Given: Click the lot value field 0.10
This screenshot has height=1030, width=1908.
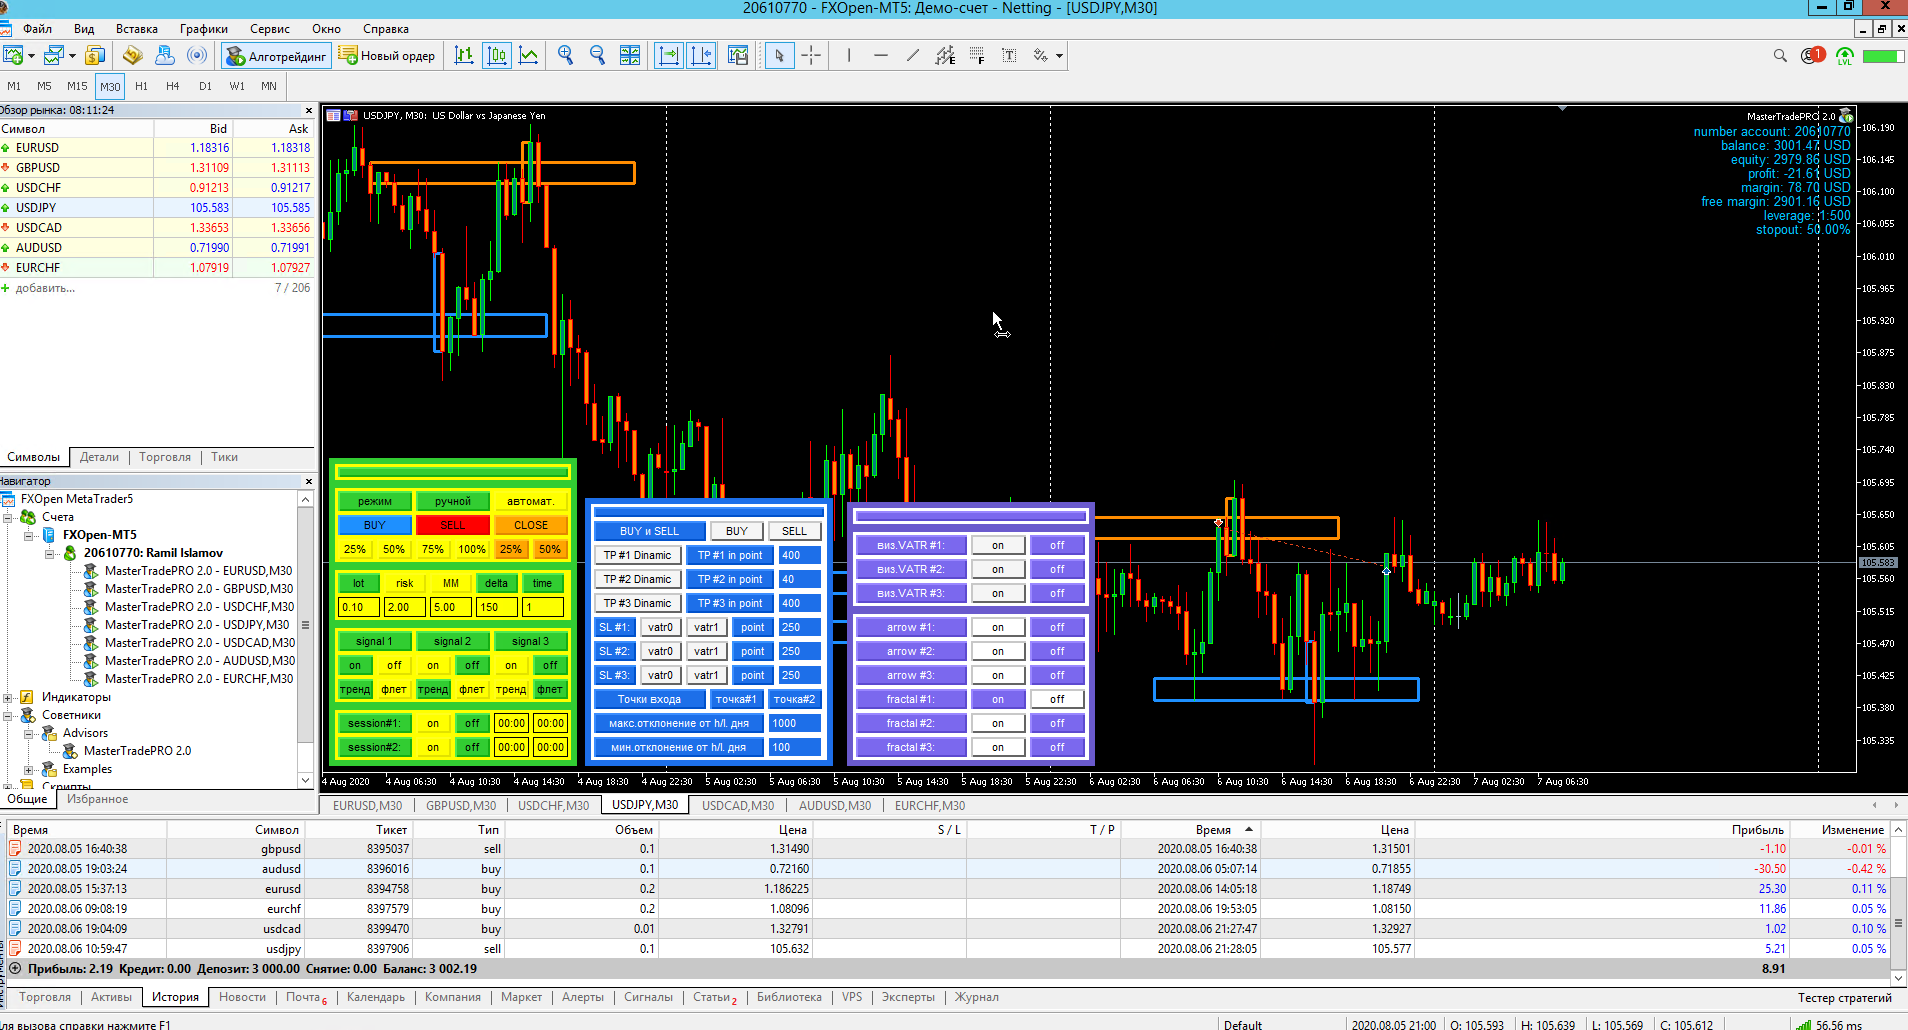Looking at the screenshot, I should (x=357, y=607).
